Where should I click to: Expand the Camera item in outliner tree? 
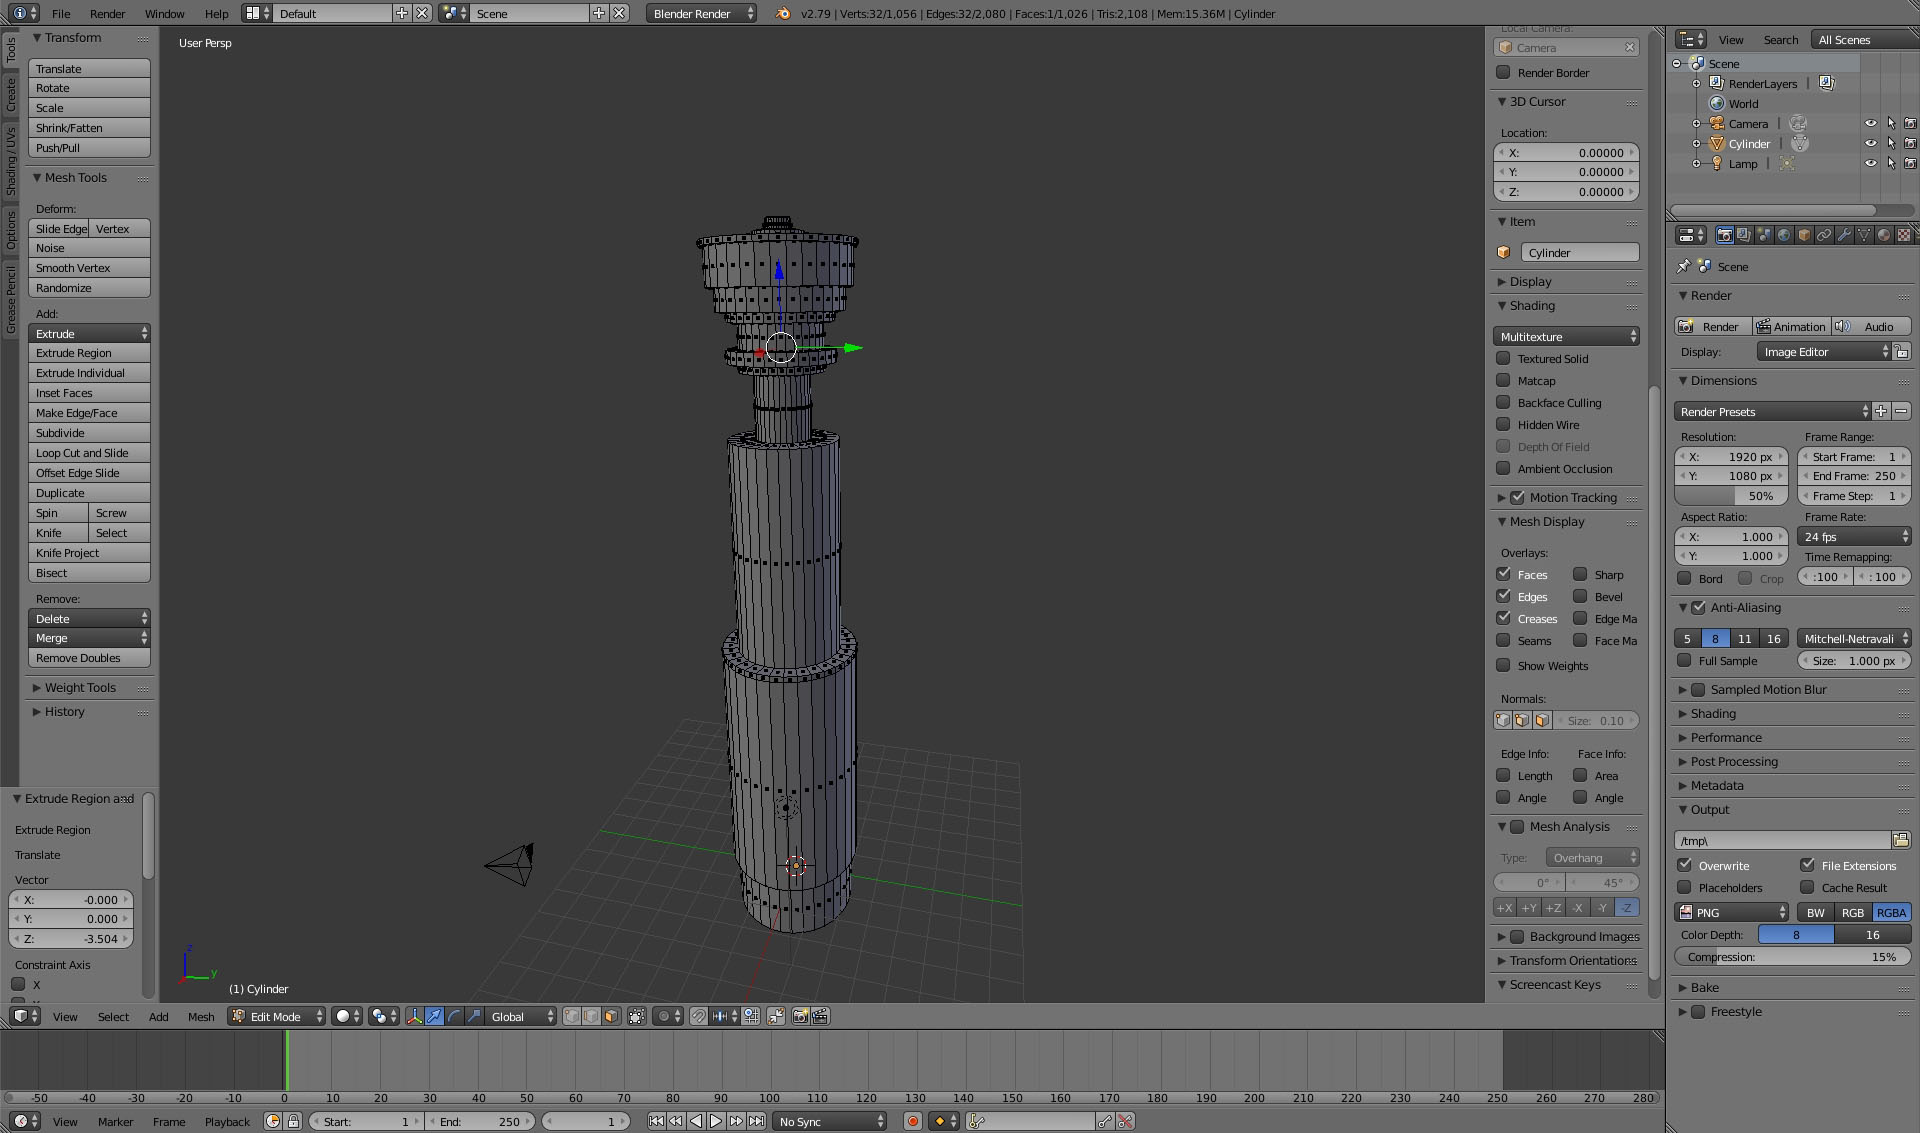point(1696,123)
